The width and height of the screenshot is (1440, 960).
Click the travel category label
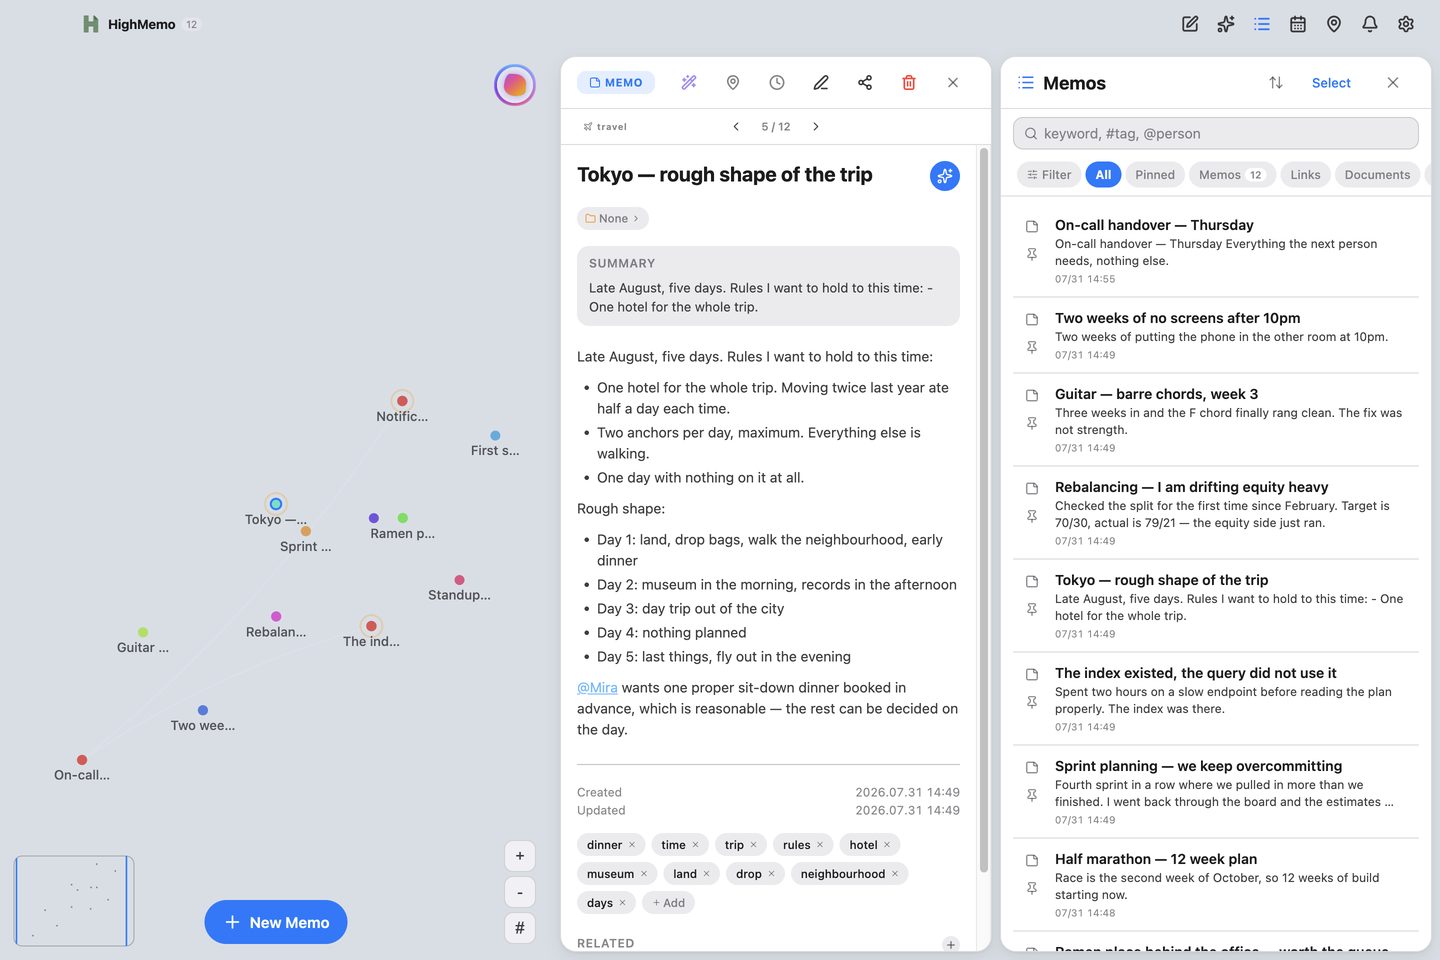pos(605,127)
